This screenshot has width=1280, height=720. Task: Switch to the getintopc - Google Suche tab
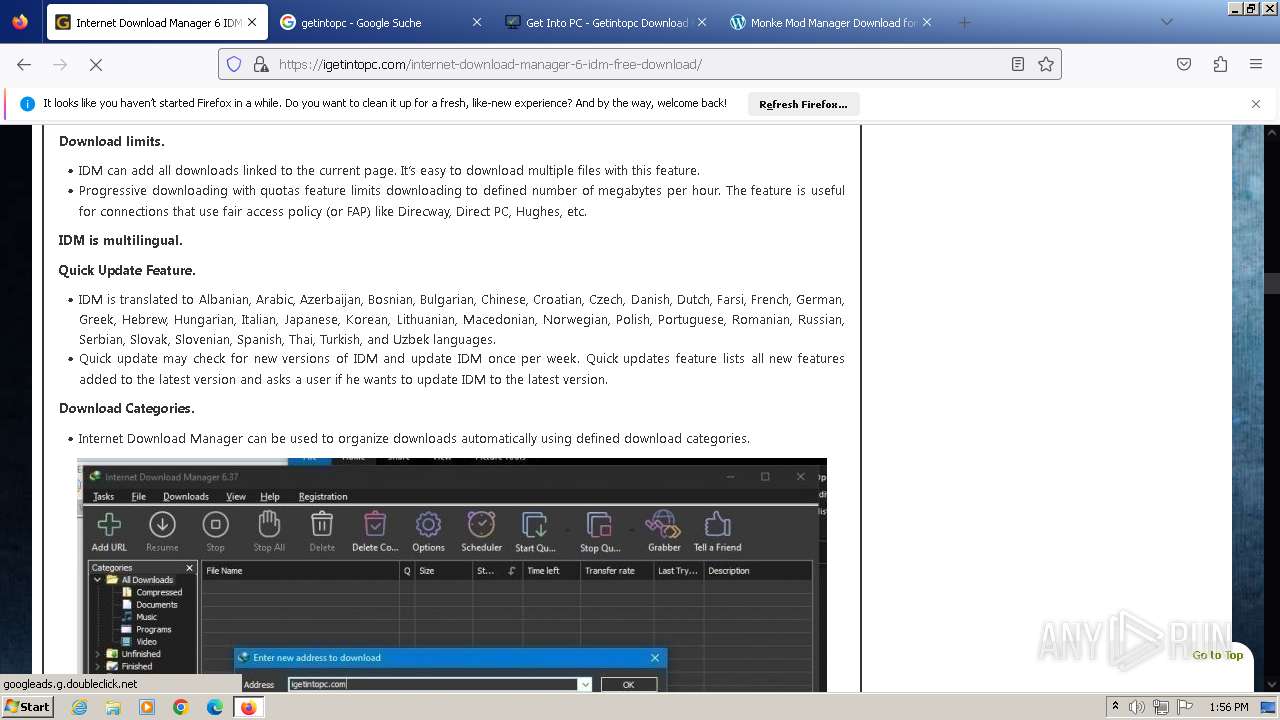381,22
